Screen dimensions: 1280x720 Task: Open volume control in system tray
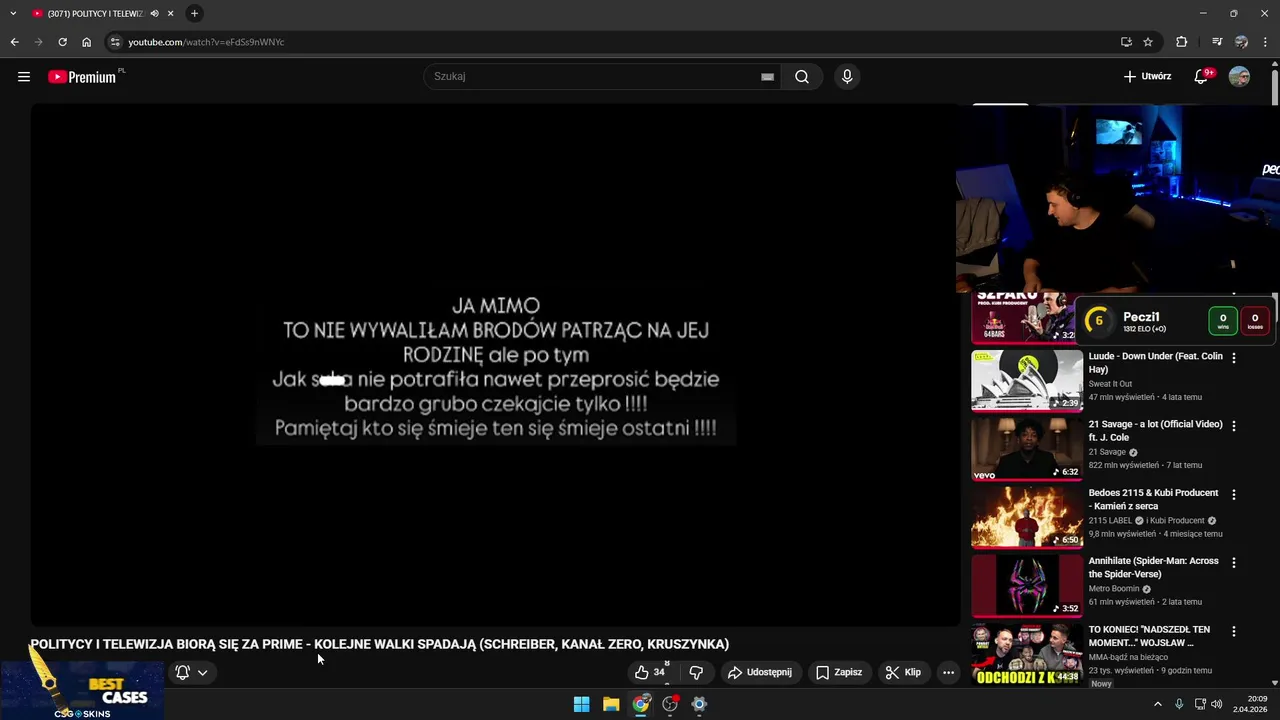click(1217, 704)
